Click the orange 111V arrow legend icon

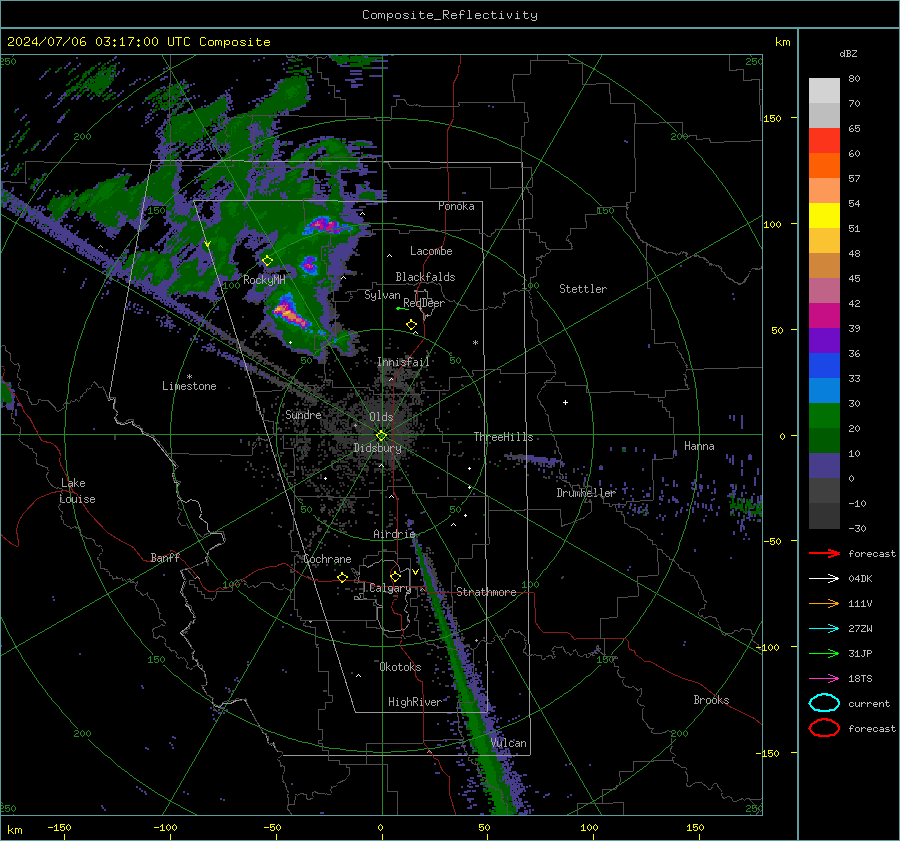824,603
